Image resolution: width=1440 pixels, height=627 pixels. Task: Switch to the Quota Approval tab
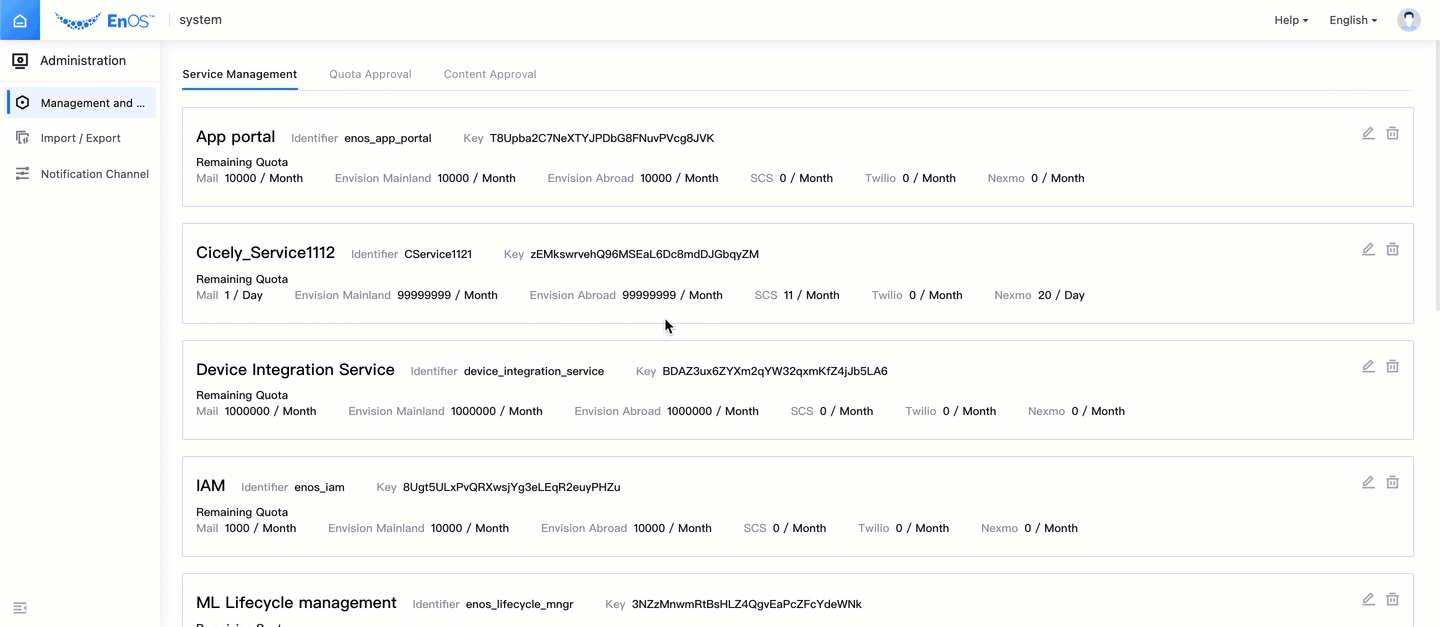(x=370, y=74)
